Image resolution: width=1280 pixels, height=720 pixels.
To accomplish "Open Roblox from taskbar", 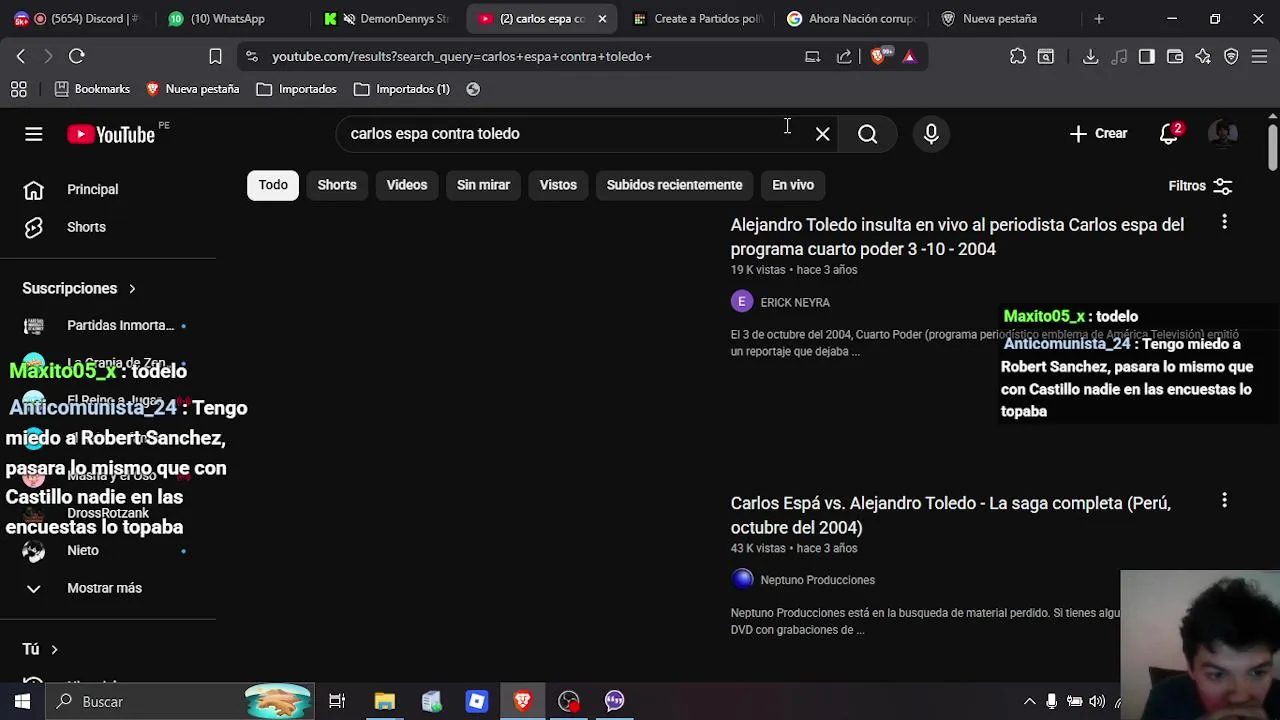I will click(476, 701).
